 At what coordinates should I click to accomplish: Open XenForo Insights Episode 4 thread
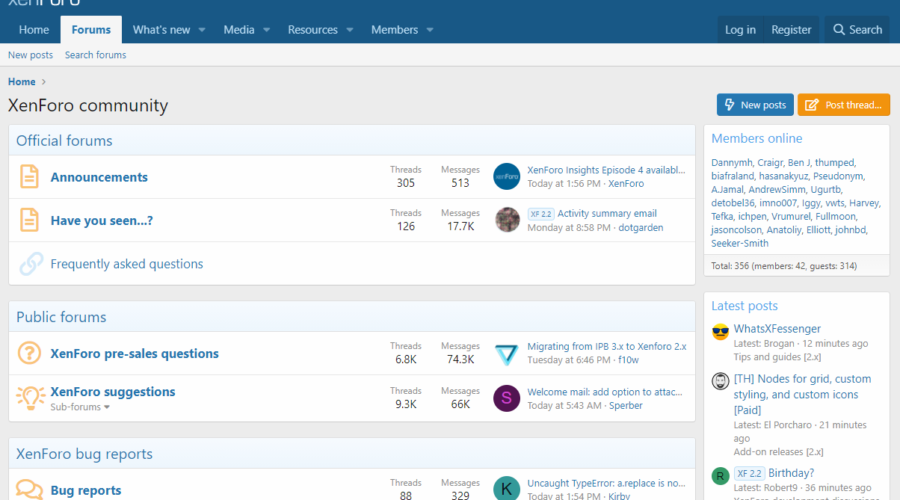606,170
